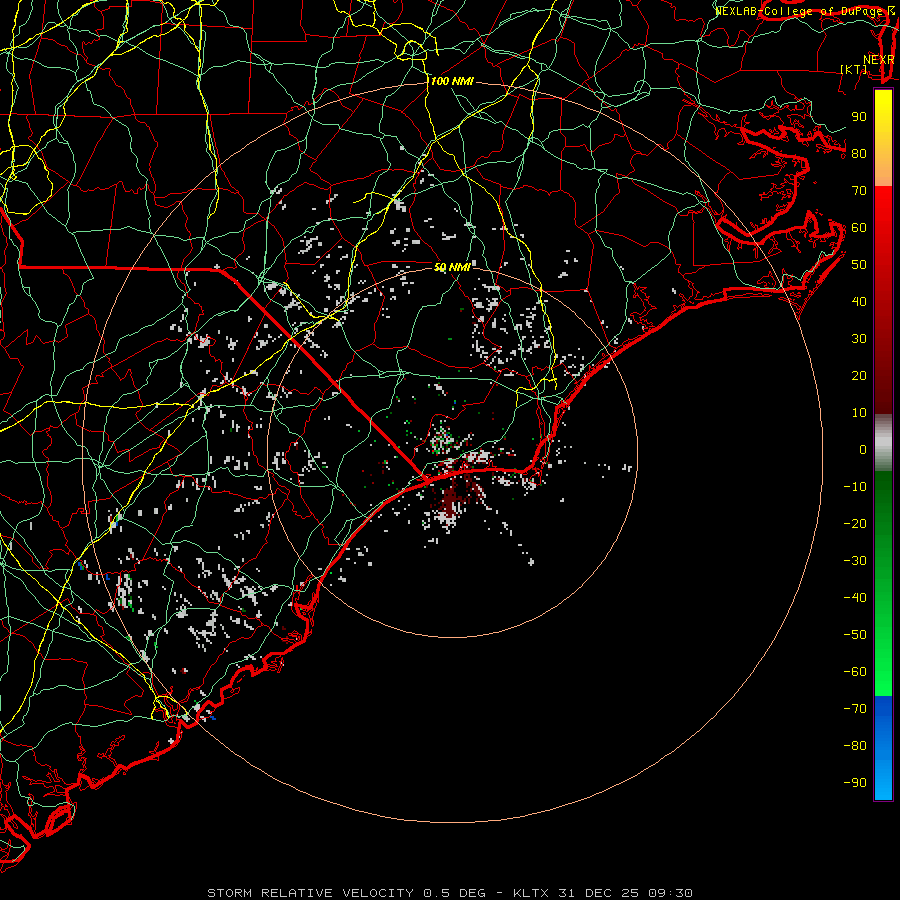Viewport: 900px width, 900px height.
Task: Select the -60 value on the velocity scale
Action: (x=855, y=672)
